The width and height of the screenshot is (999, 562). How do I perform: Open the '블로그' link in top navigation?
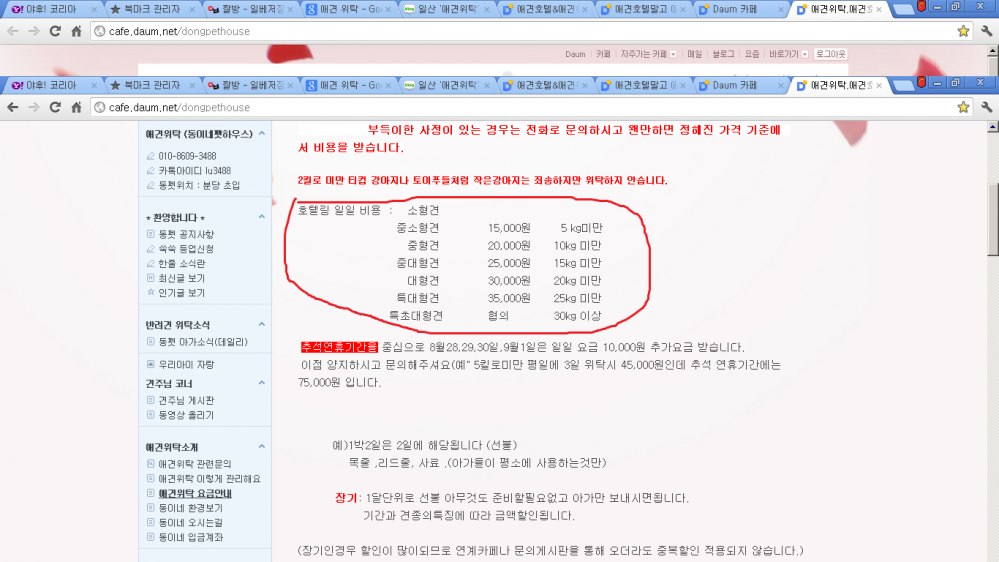[723, 54]
